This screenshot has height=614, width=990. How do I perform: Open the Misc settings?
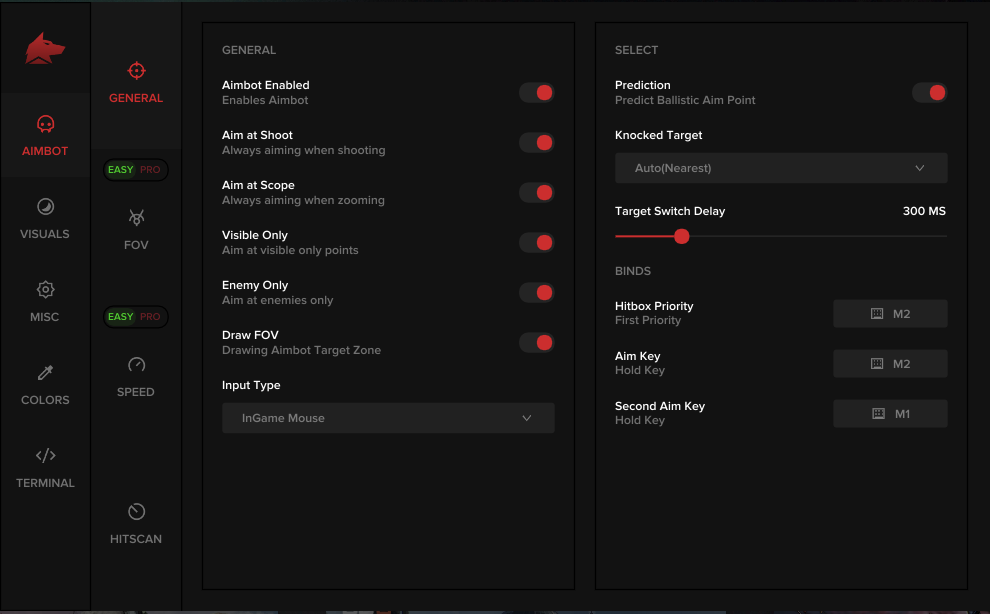[44, 302]
